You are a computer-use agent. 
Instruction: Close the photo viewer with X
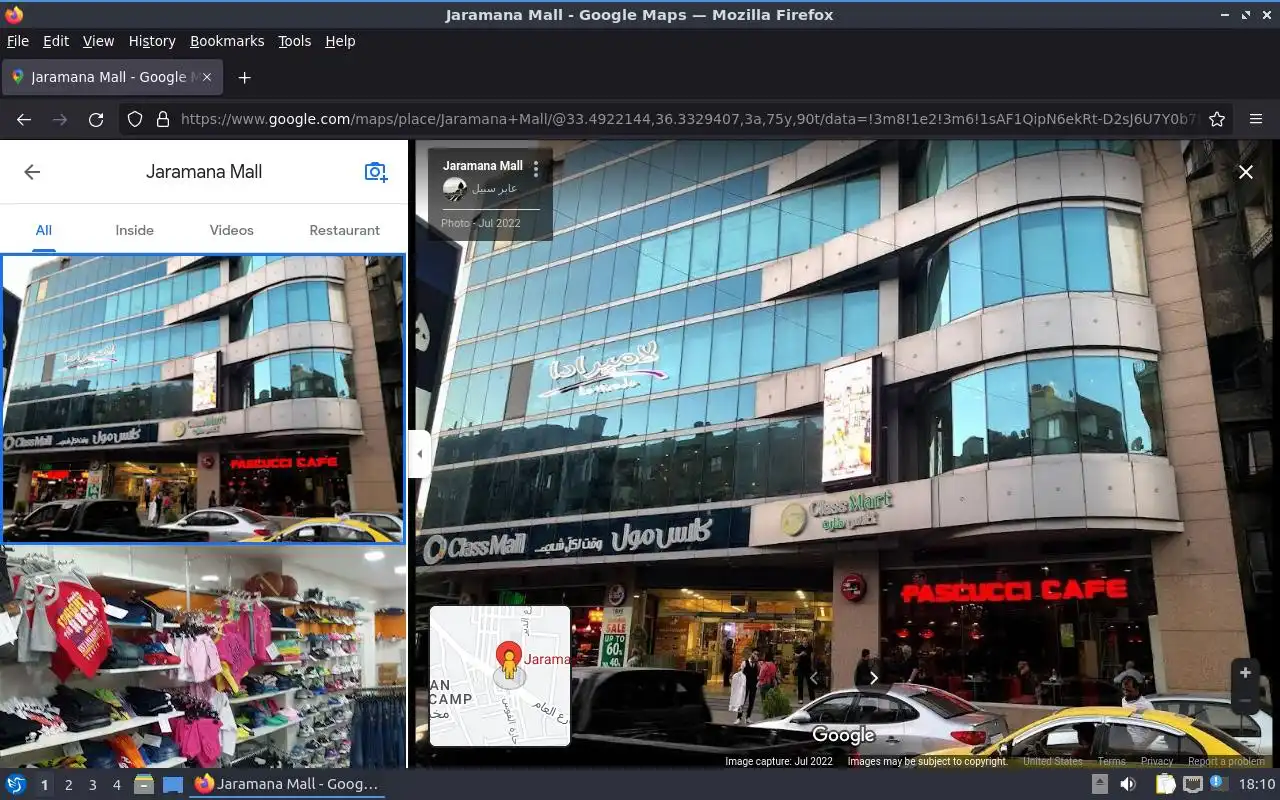[1246, 172]
